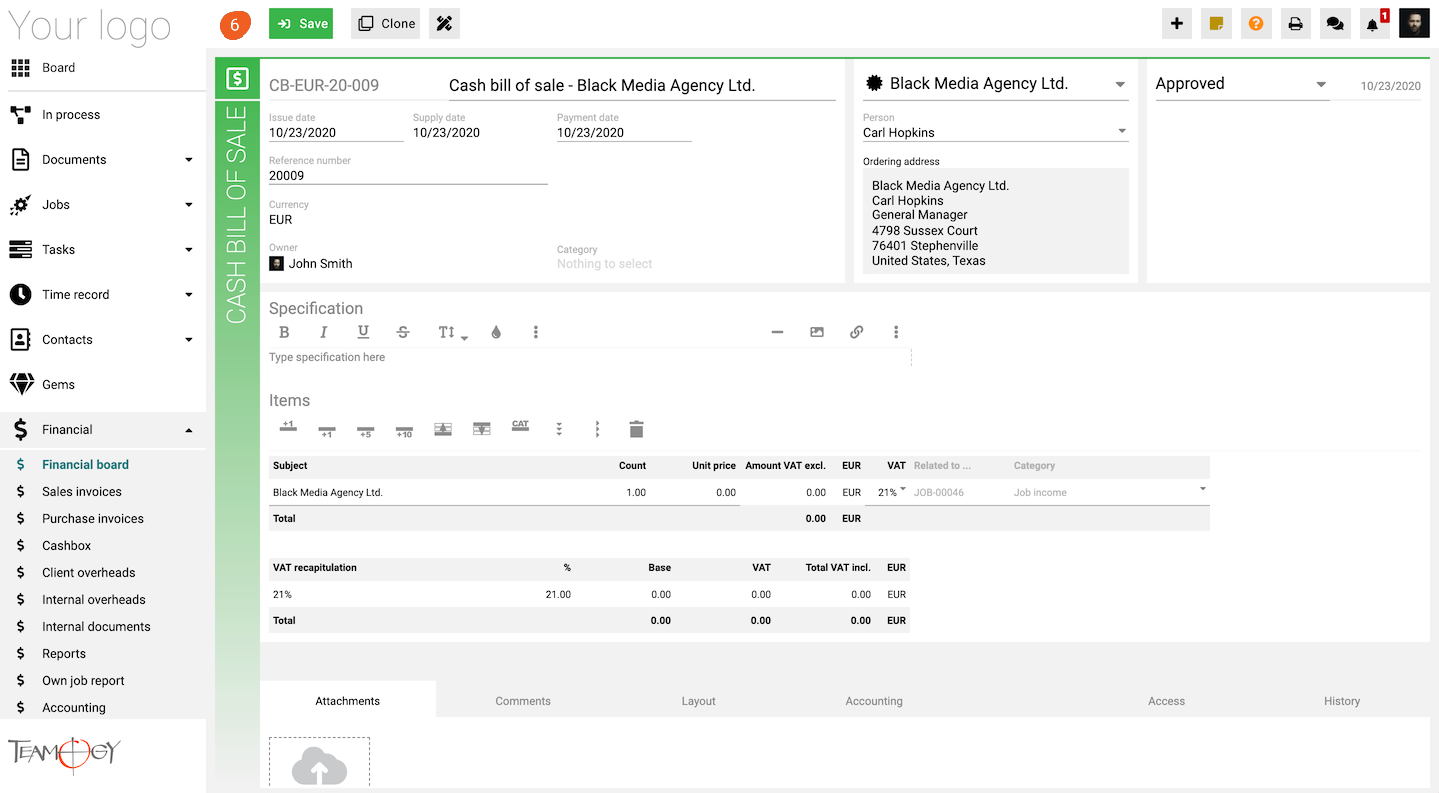The image size is (1439, 793).
Task: Click the cloud upload attachment area
Action: (x=319, y=762)
